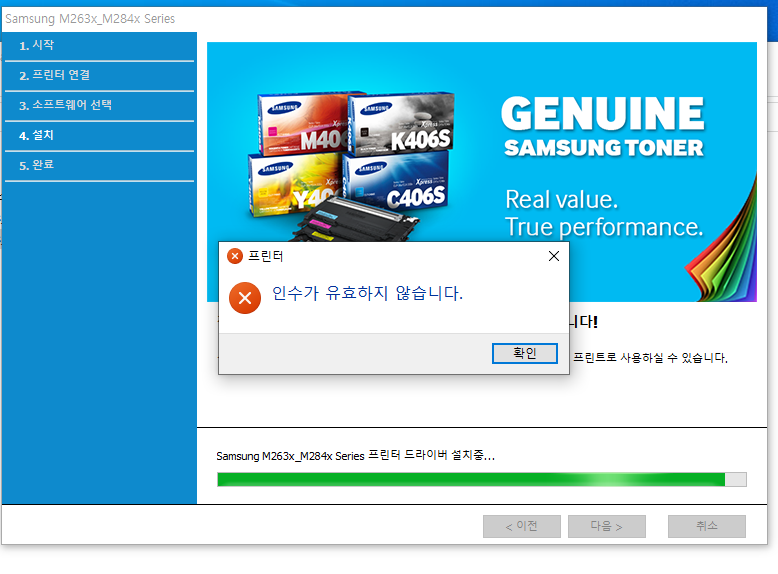Select step 4. 설치 in the sidebar
Image resolution: width=778 pixels, height=574 pixels.
(x=99, y=135)
